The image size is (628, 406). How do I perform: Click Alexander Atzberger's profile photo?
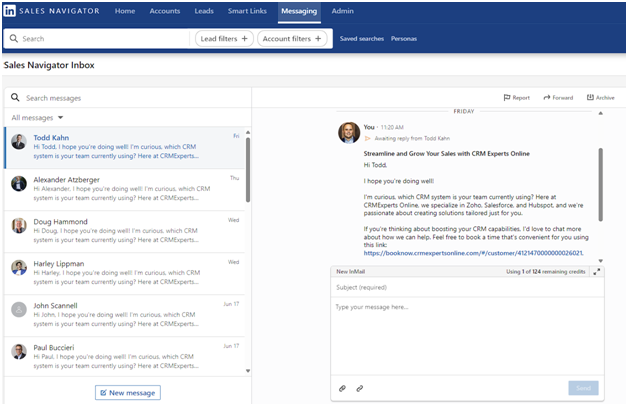[x=19, y=184]
